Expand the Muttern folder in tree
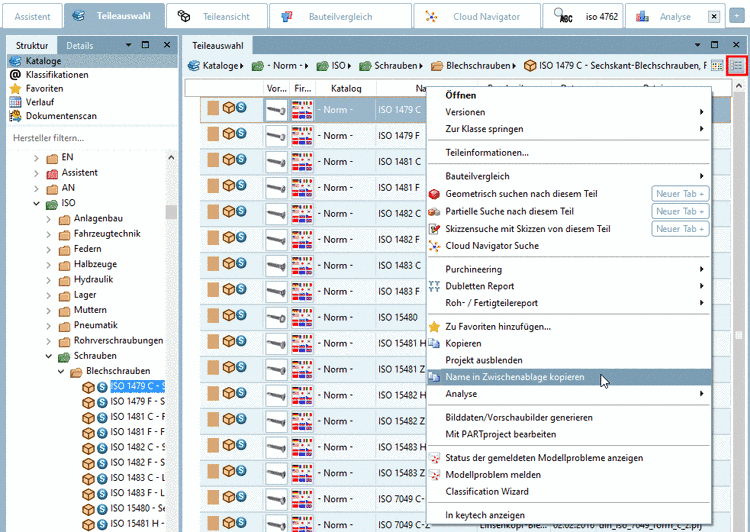The height and width of the screenshot is (532, 750). click(x=48, y=310)
